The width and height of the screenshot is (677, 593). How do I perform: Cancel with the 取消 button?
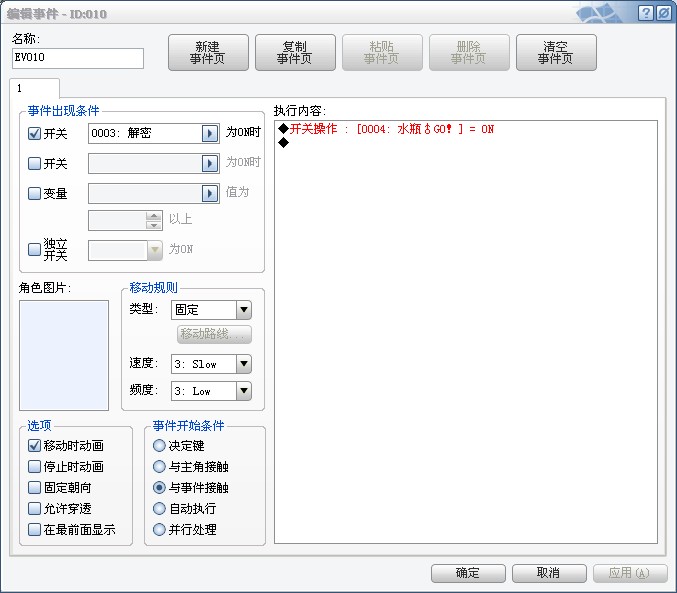(x=549, y=573)
